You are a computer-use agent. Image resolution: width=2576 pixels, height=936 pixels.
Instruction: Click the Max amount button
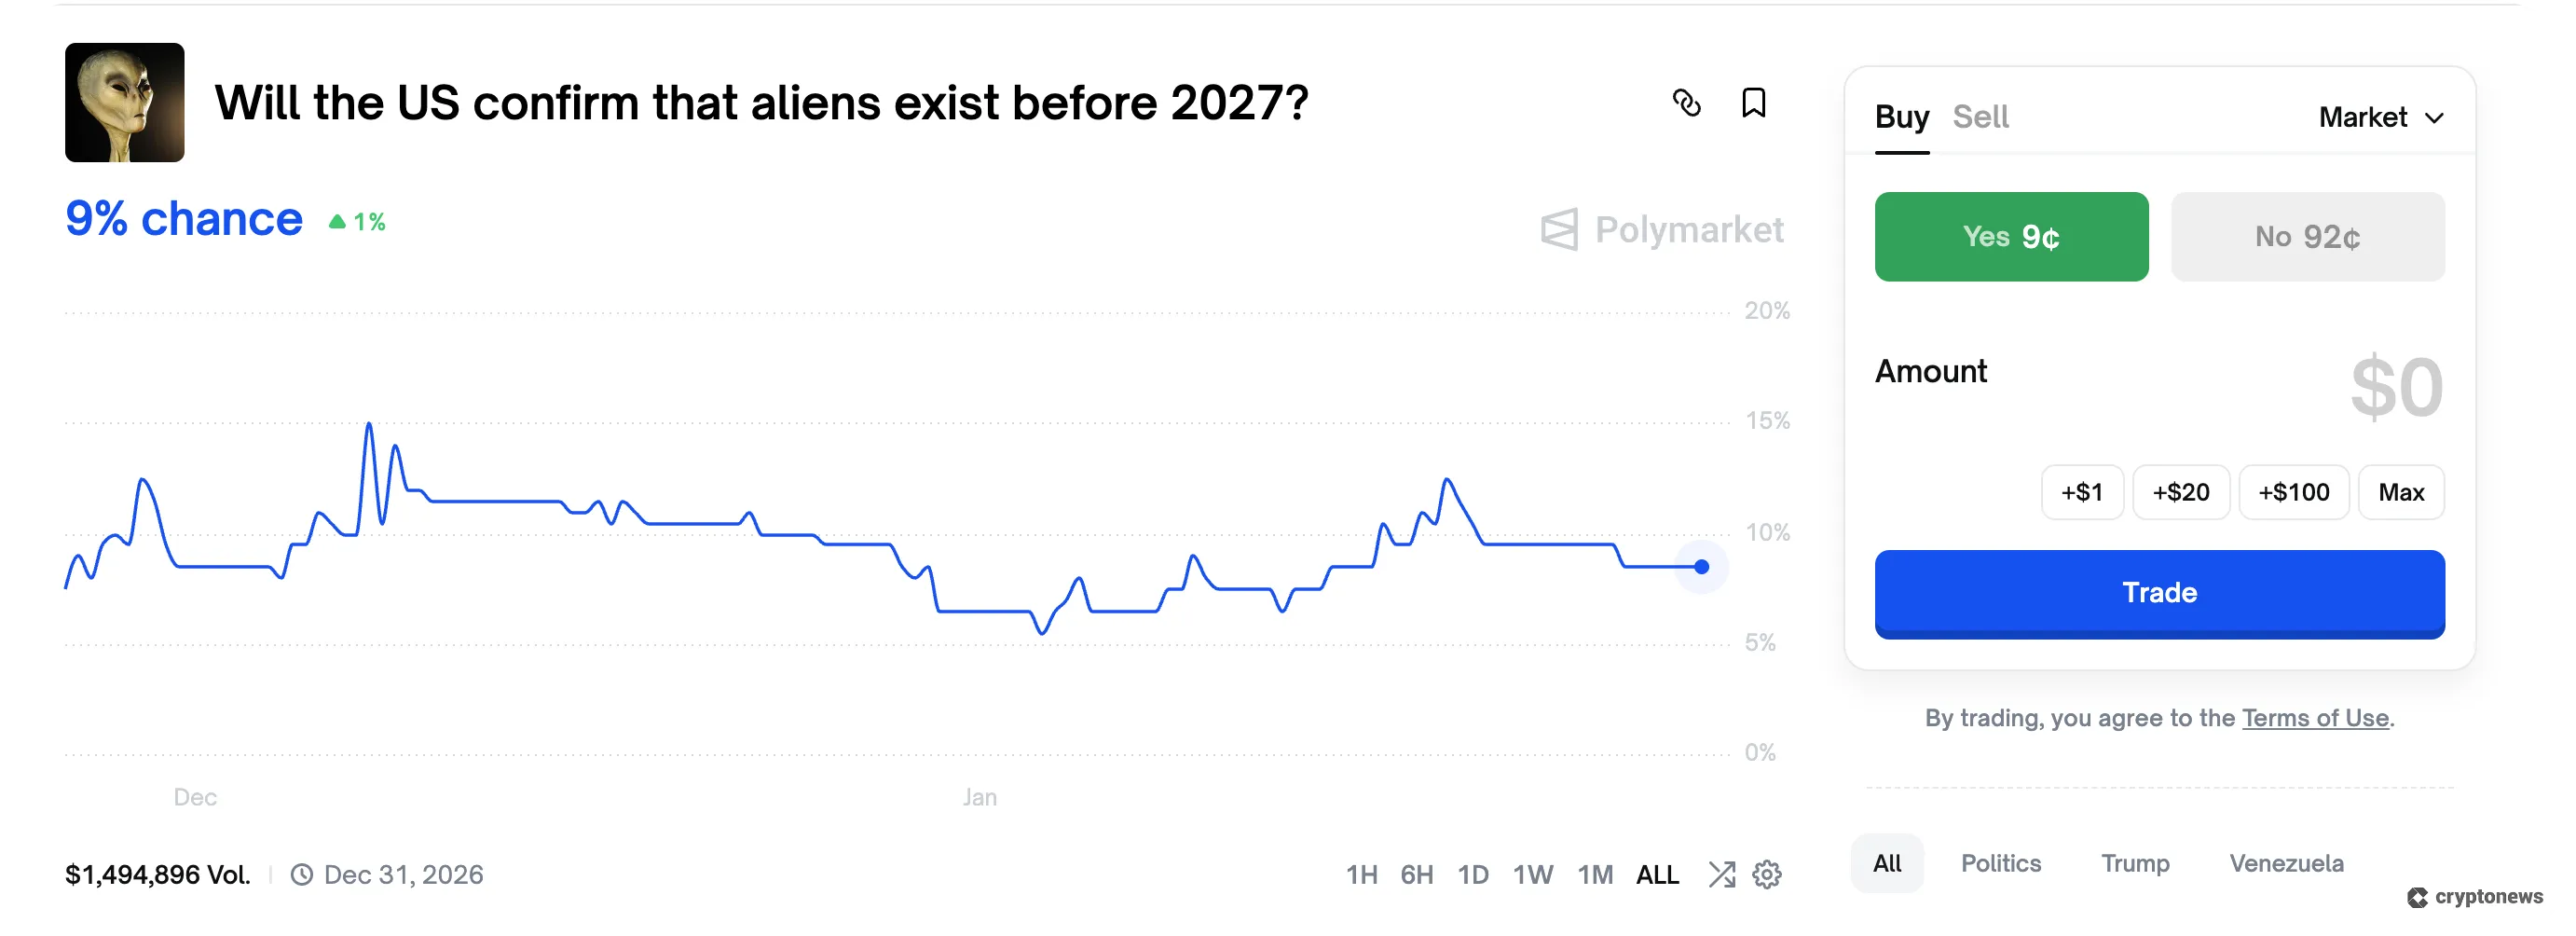pos(2401,492)
